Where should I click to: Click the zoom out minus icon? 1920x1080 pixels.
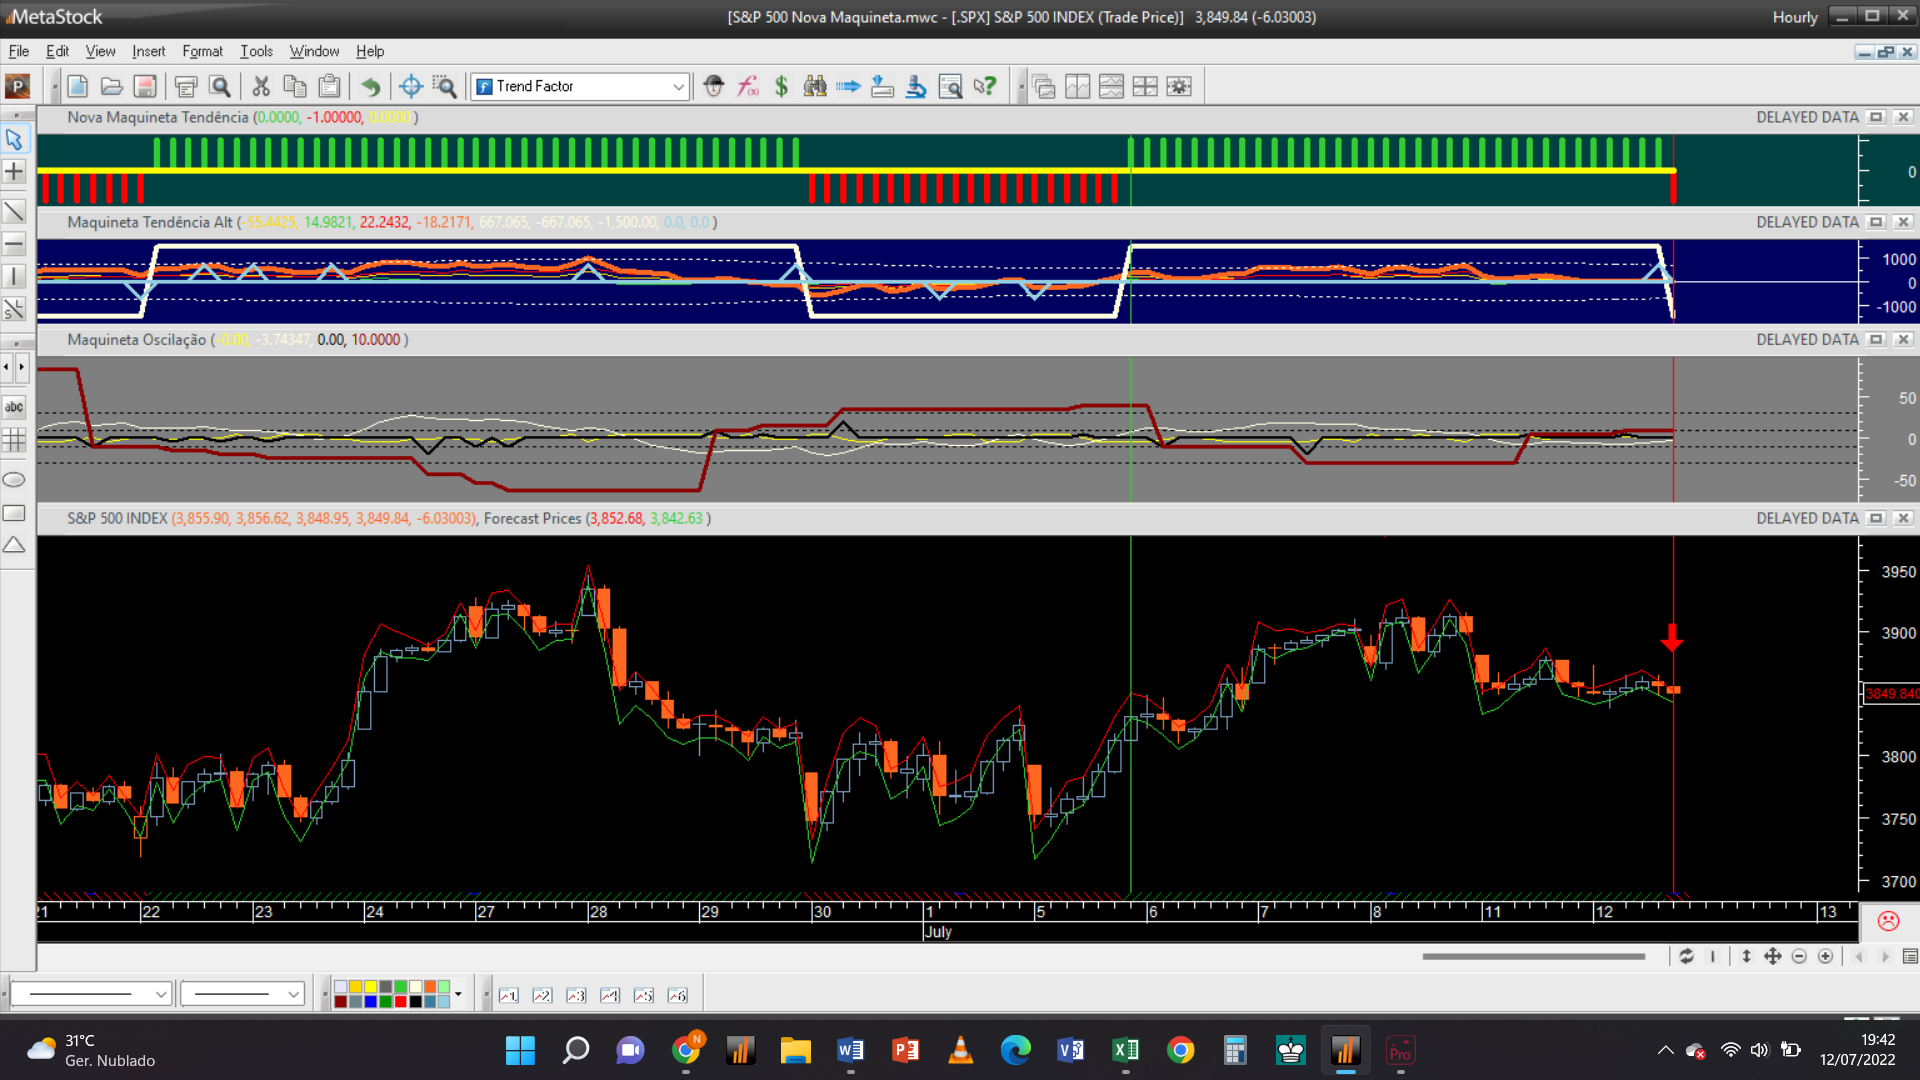1799,957
